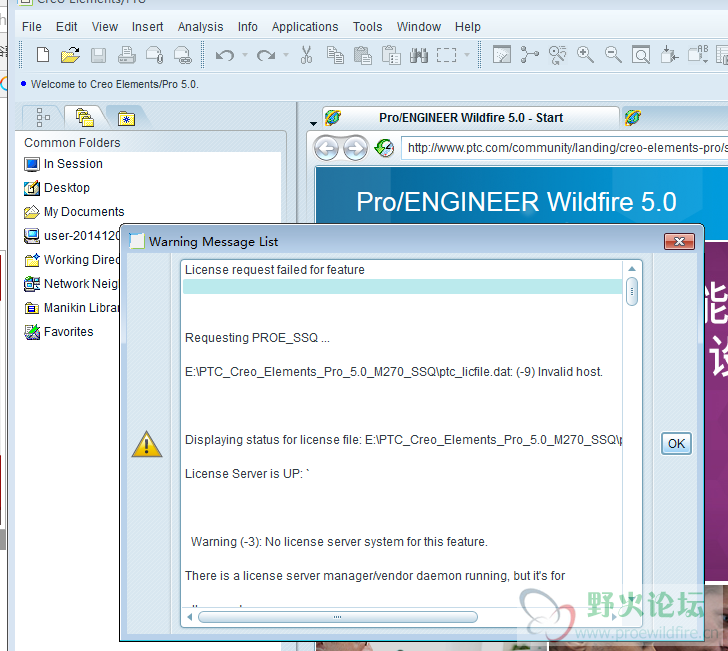This screenshot has width=728, height=651.
Task: Pick the dashed selection box tool
Action: point(446,55)
